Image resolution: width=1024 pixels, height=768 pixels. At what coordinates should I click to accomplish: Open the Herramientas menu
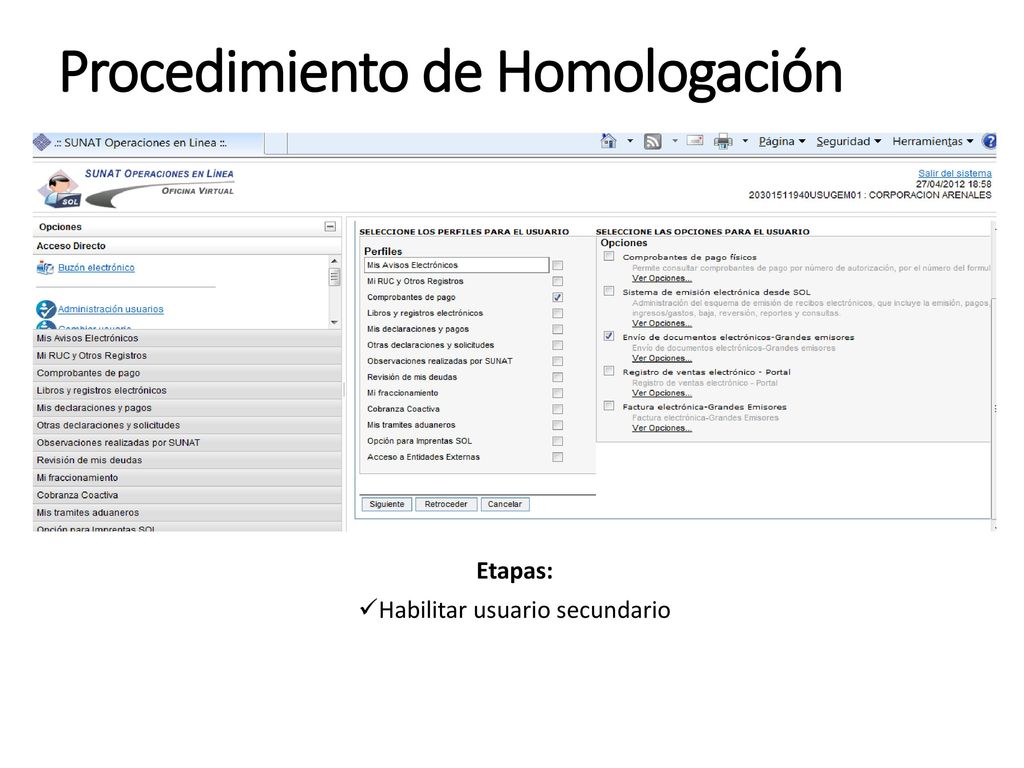click(x=933, y=141)
